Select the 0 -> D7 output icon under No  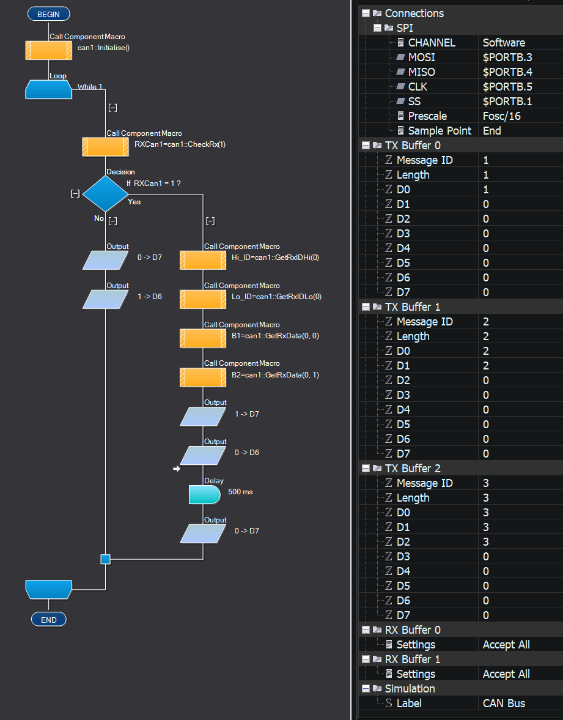105,260
